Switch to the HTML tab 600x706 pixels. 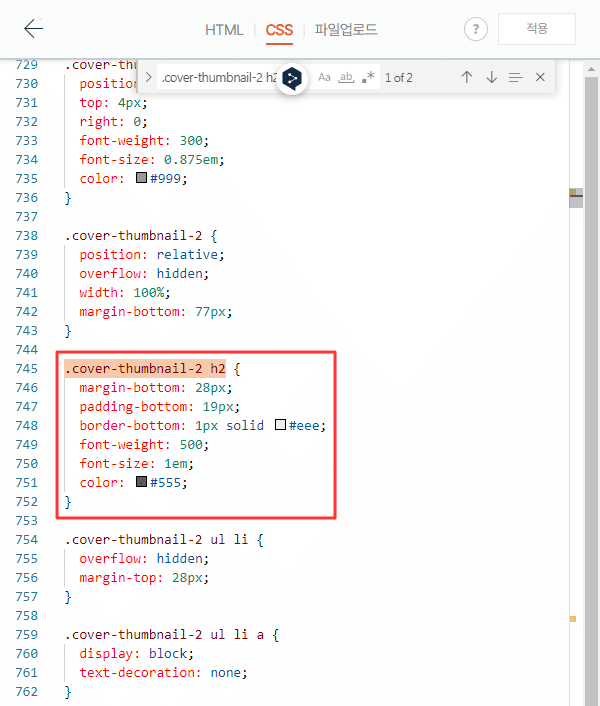coord(224,30)
